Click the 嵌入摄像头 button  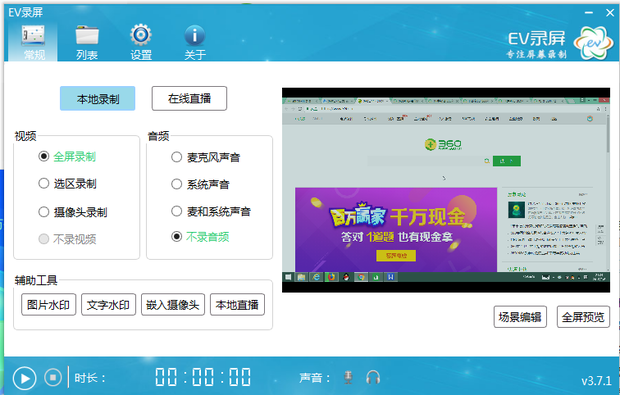(x=173, y=304)
